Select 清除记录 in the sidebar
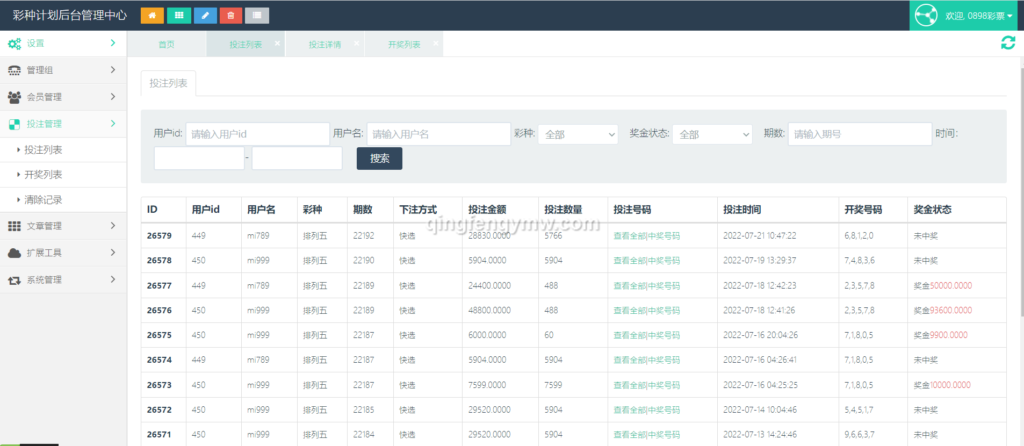Image resolution: width=1024 pixels, height=446 pixels. (43, 200)
